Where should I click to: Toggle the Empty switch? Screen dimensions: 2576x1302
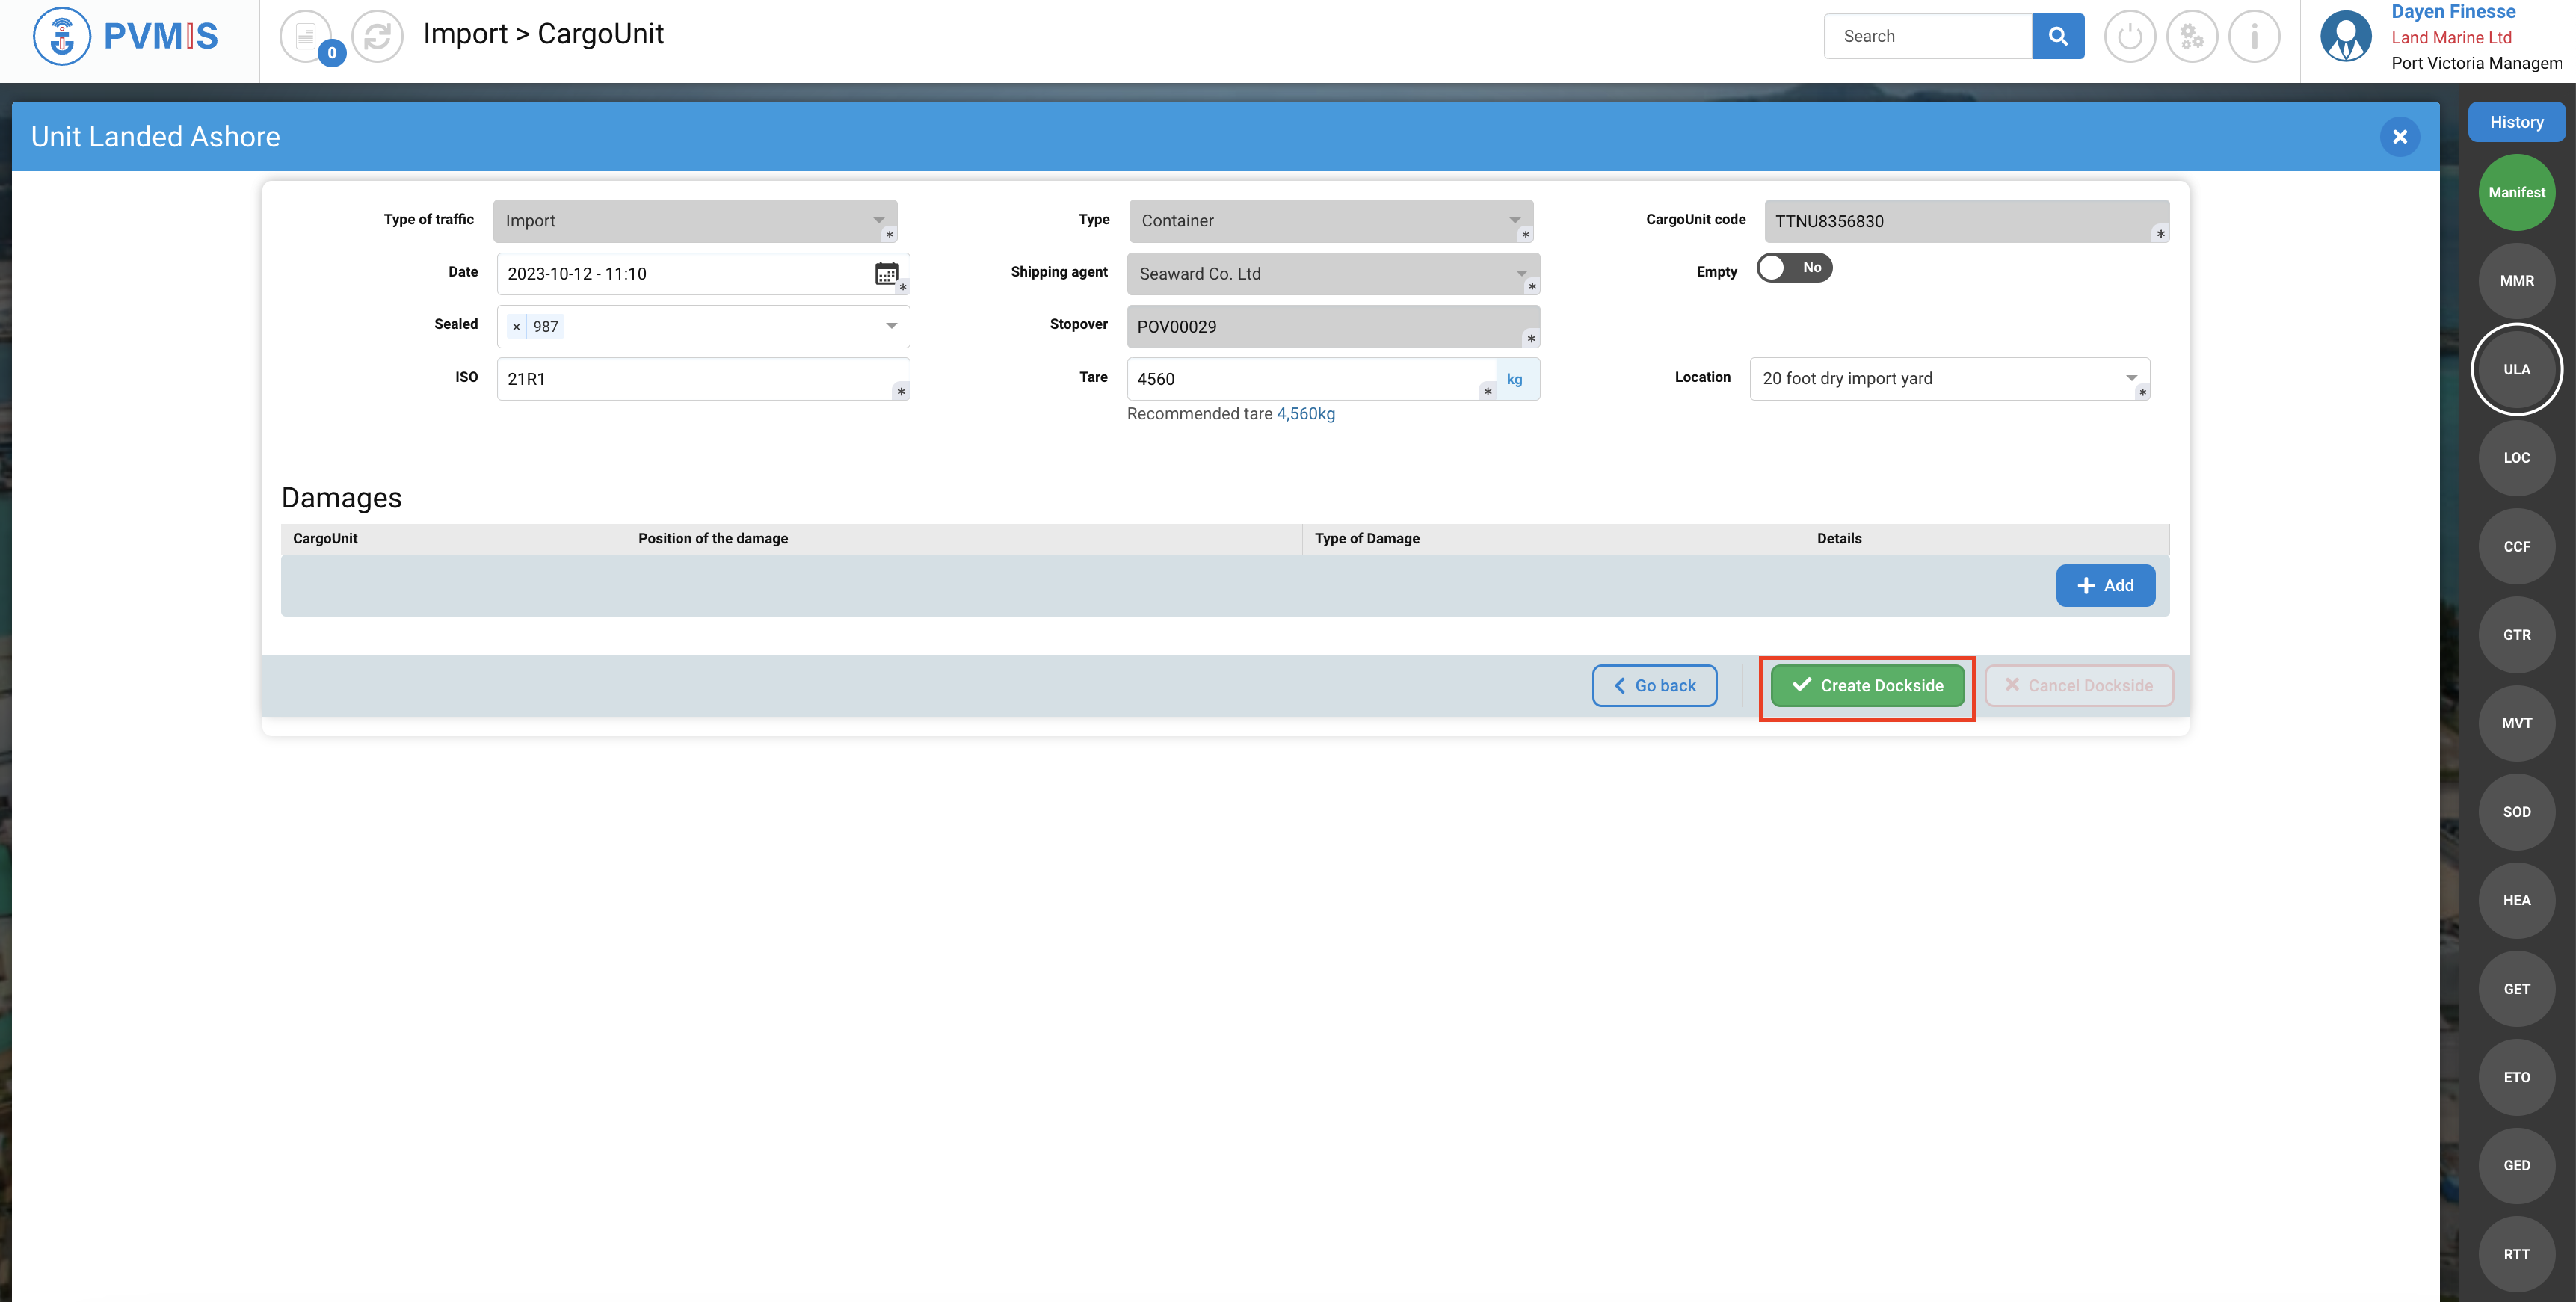coord(1794,268)
